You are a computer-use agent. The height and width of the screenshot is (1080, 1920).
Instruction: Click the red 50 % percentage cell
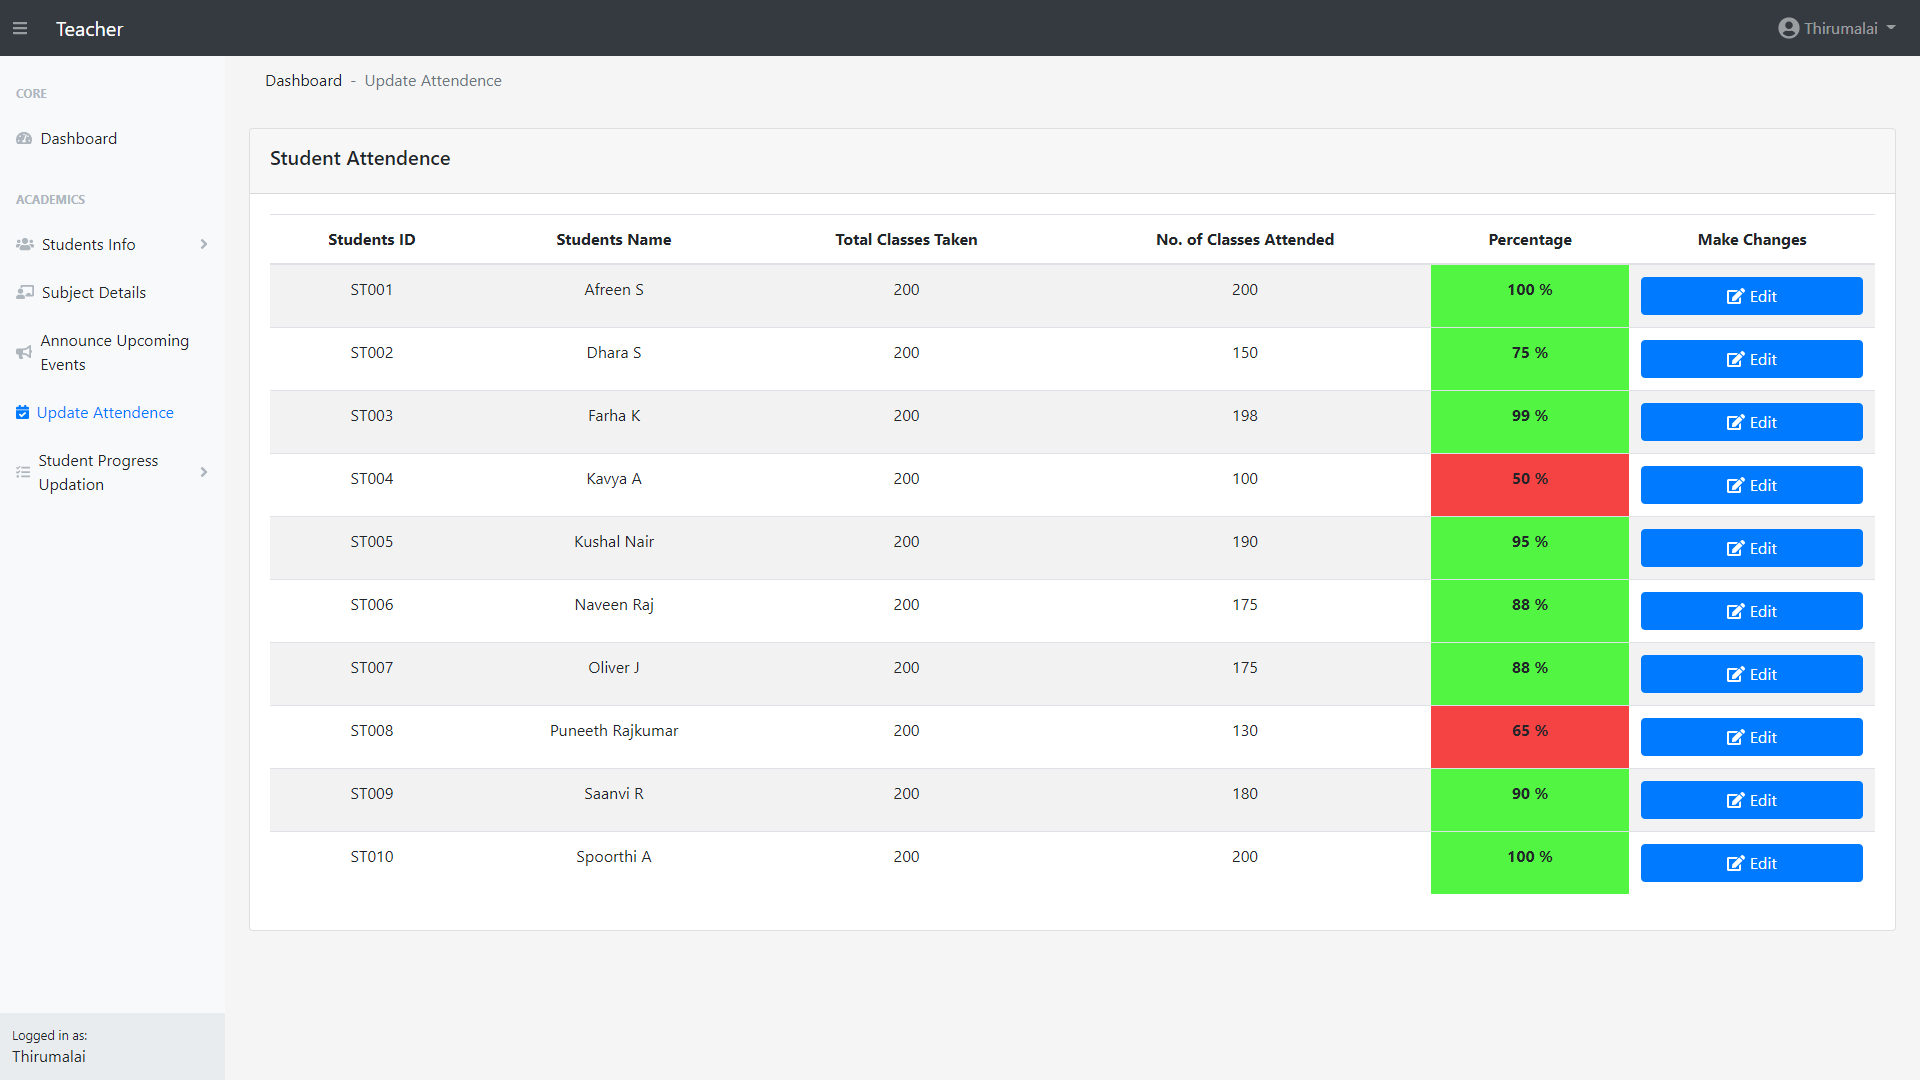[x=1529, y=485]
